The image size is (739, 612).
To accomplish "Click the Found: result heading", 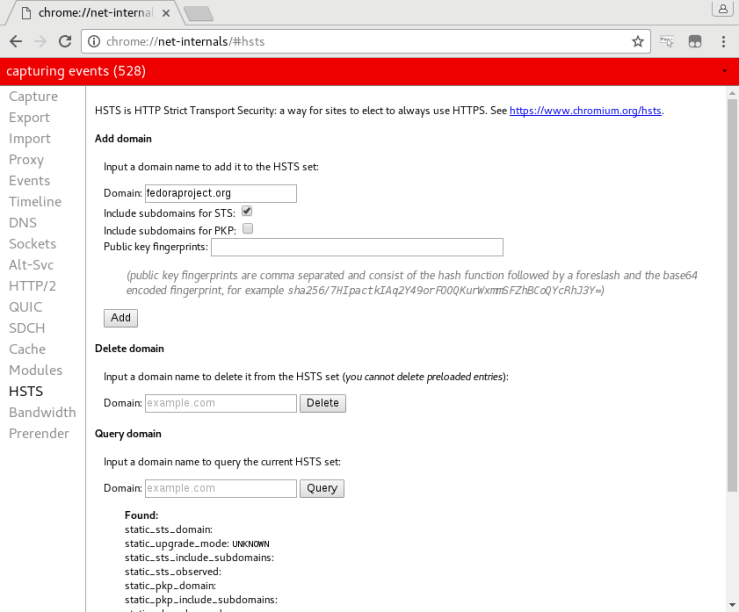I will pos(141,515).
